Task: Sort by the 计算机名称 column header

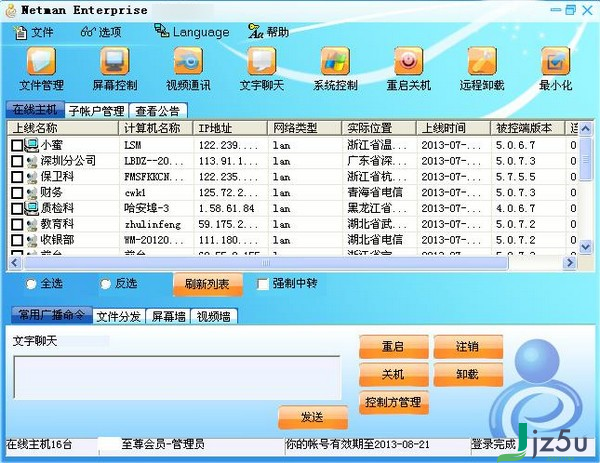Action: (156, 128)
